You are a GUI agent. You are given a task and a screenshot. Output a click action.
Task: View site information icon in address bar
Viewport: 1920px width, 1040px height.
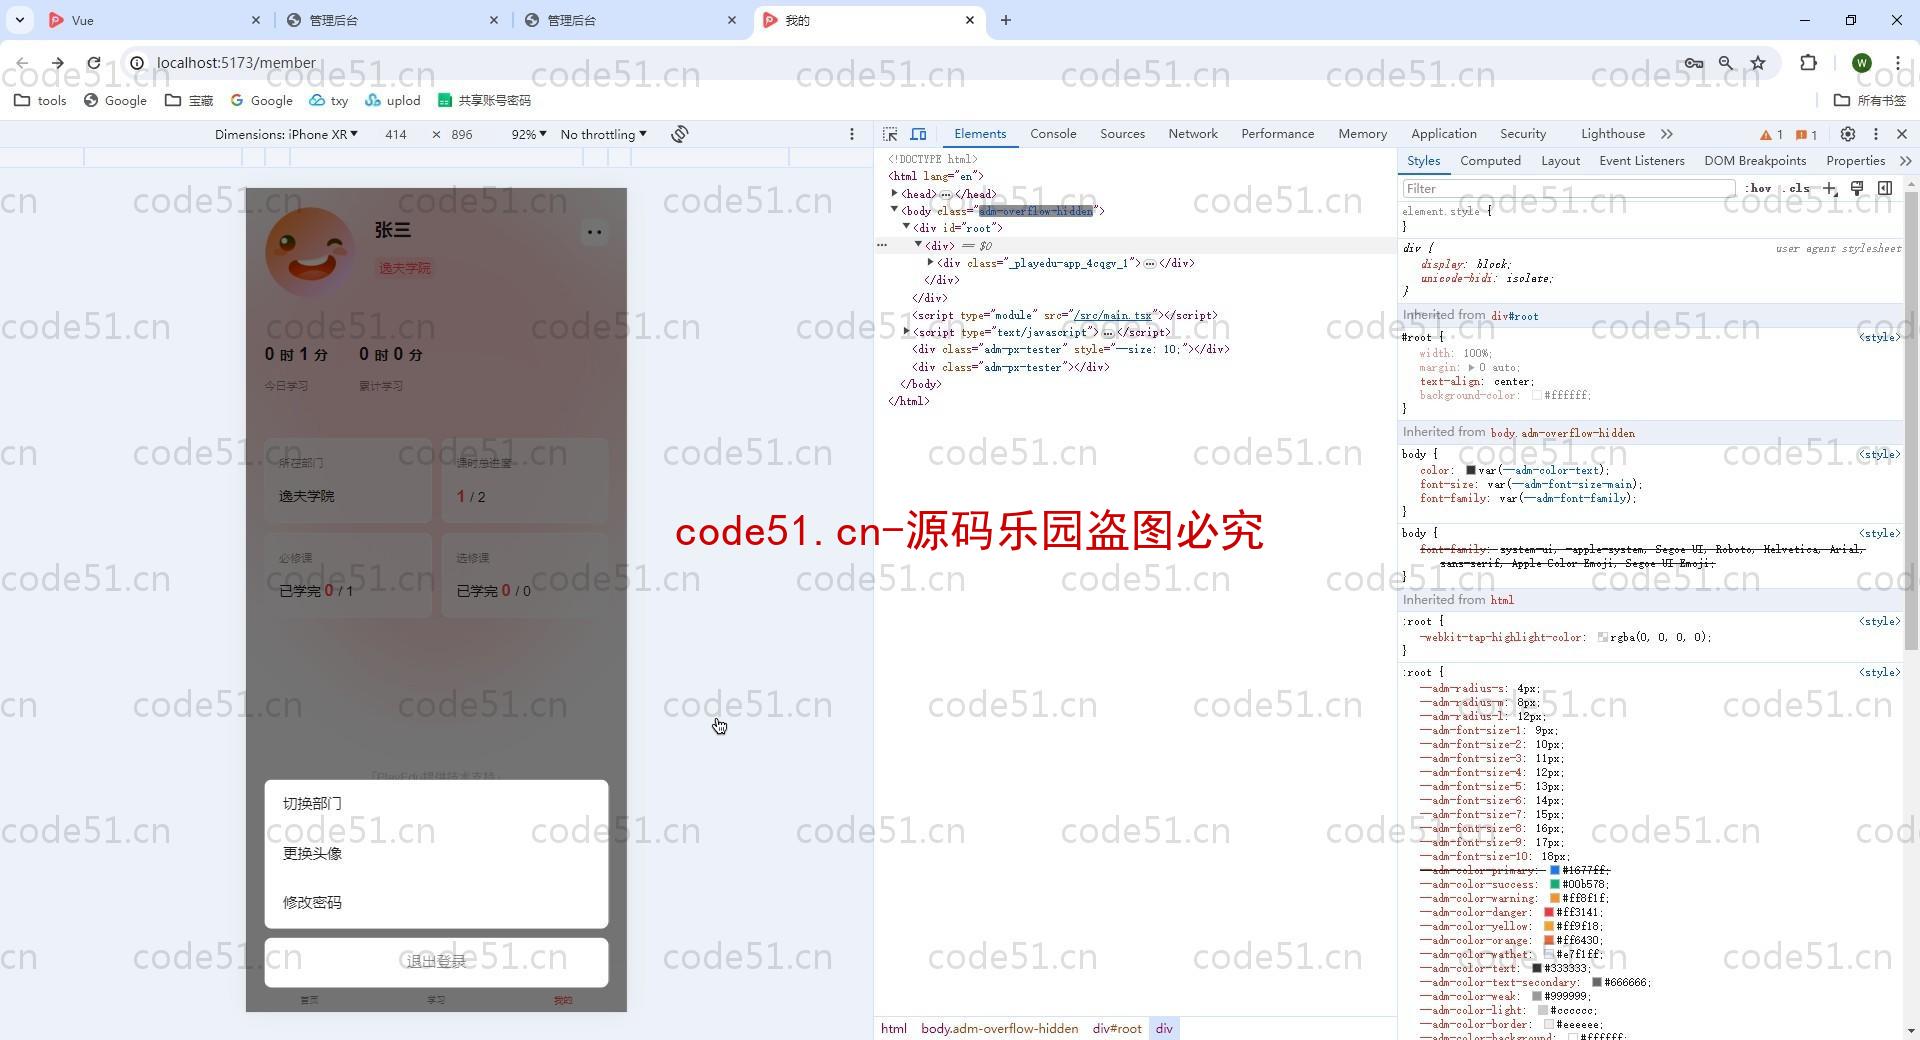pyautogui.click(x=137, y=63)
